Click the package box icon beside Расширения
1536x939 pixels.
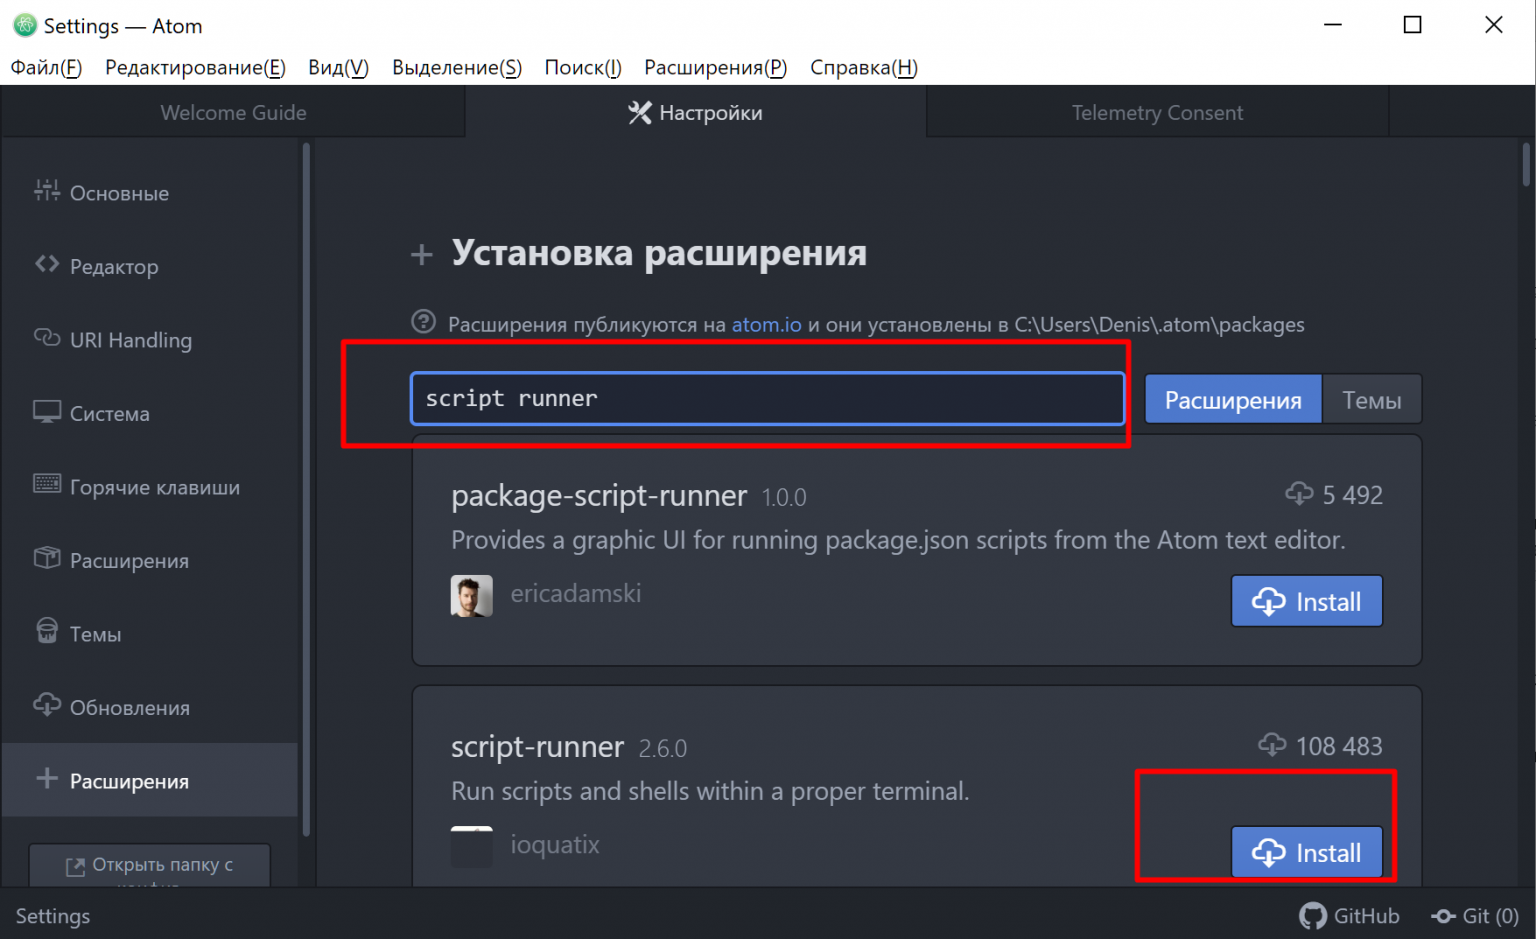click(47, 557)
